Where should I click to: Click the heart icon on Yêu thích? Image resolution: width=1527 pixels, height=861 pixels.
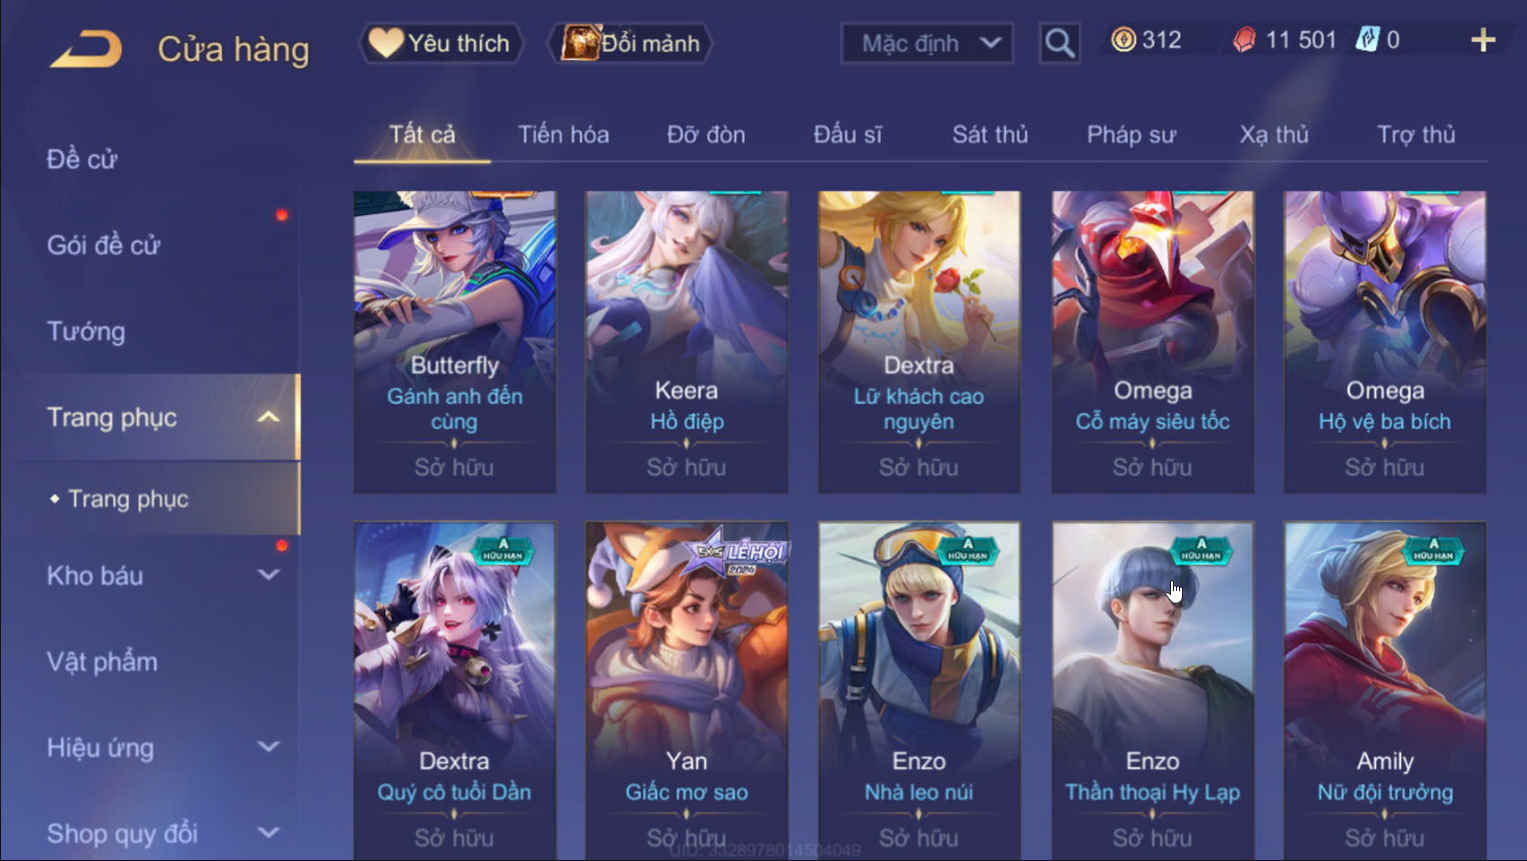[385, 42]
